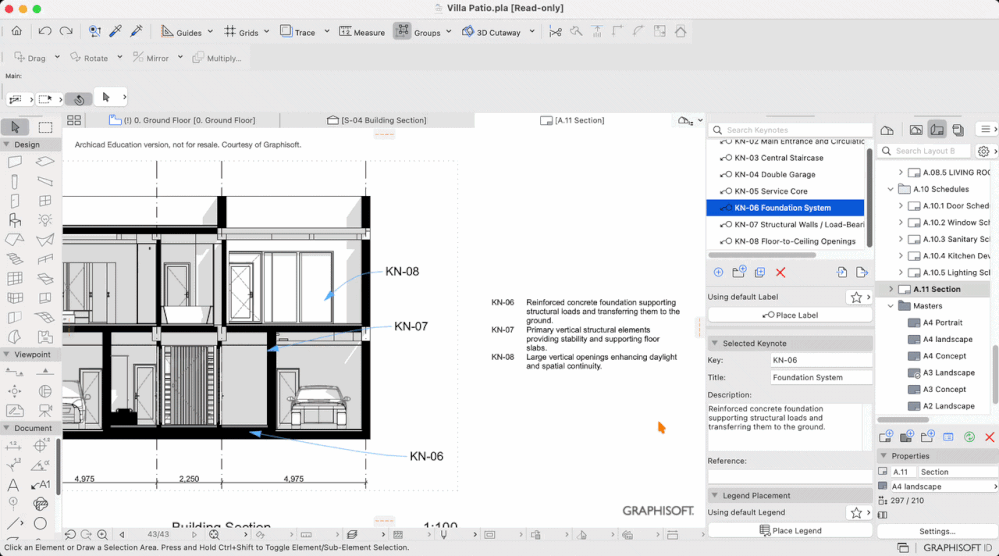Click the new keynote folder icon
This screenshot has height=556, width=999.
(739, 273)
